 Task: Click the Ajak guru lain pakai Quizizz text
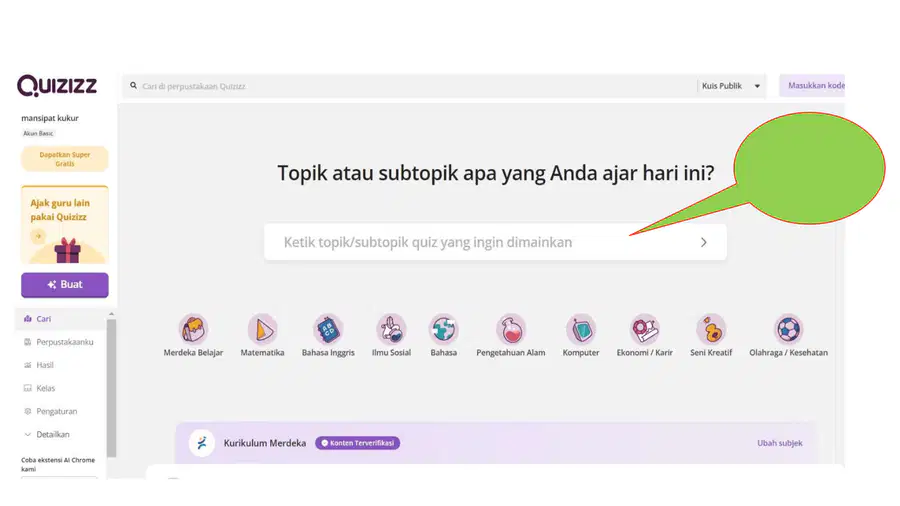[x=60, y=210]
